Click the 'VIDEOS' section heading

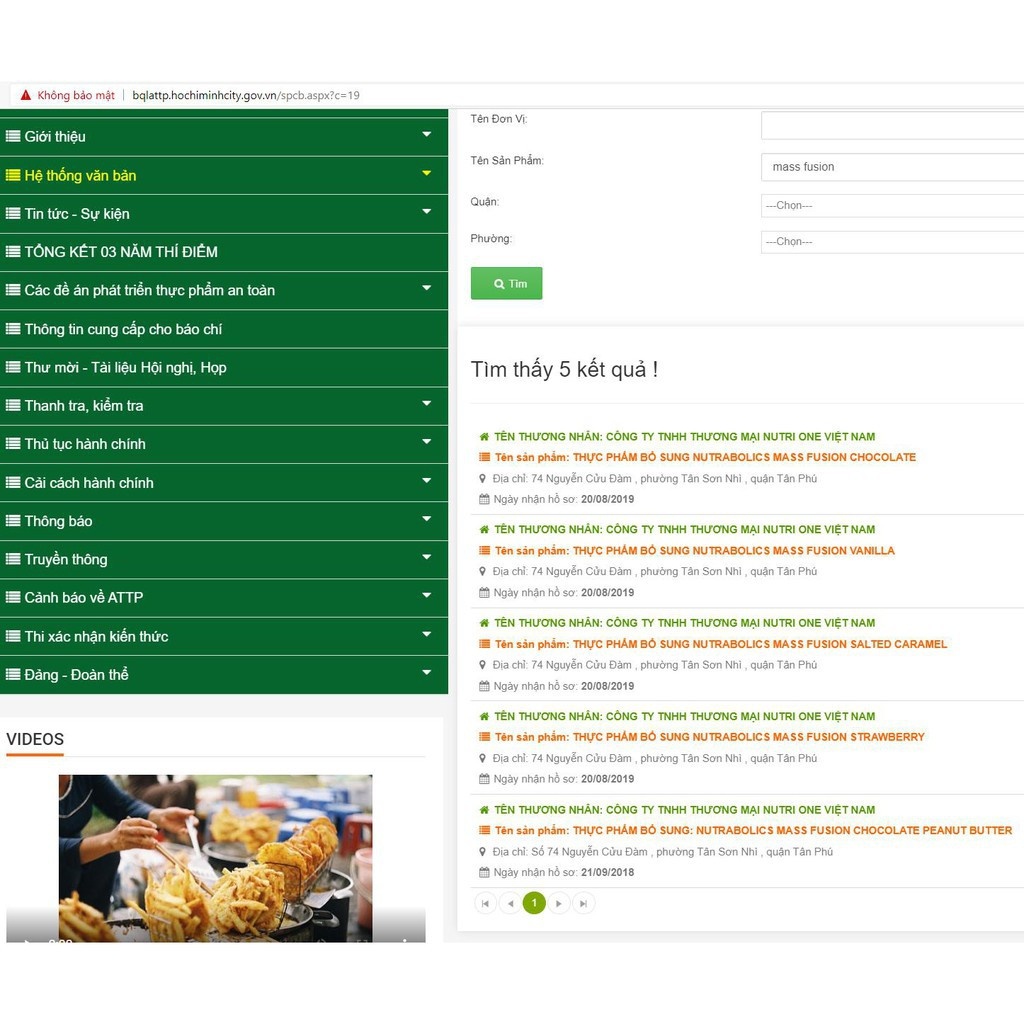[x=35, y=739]
